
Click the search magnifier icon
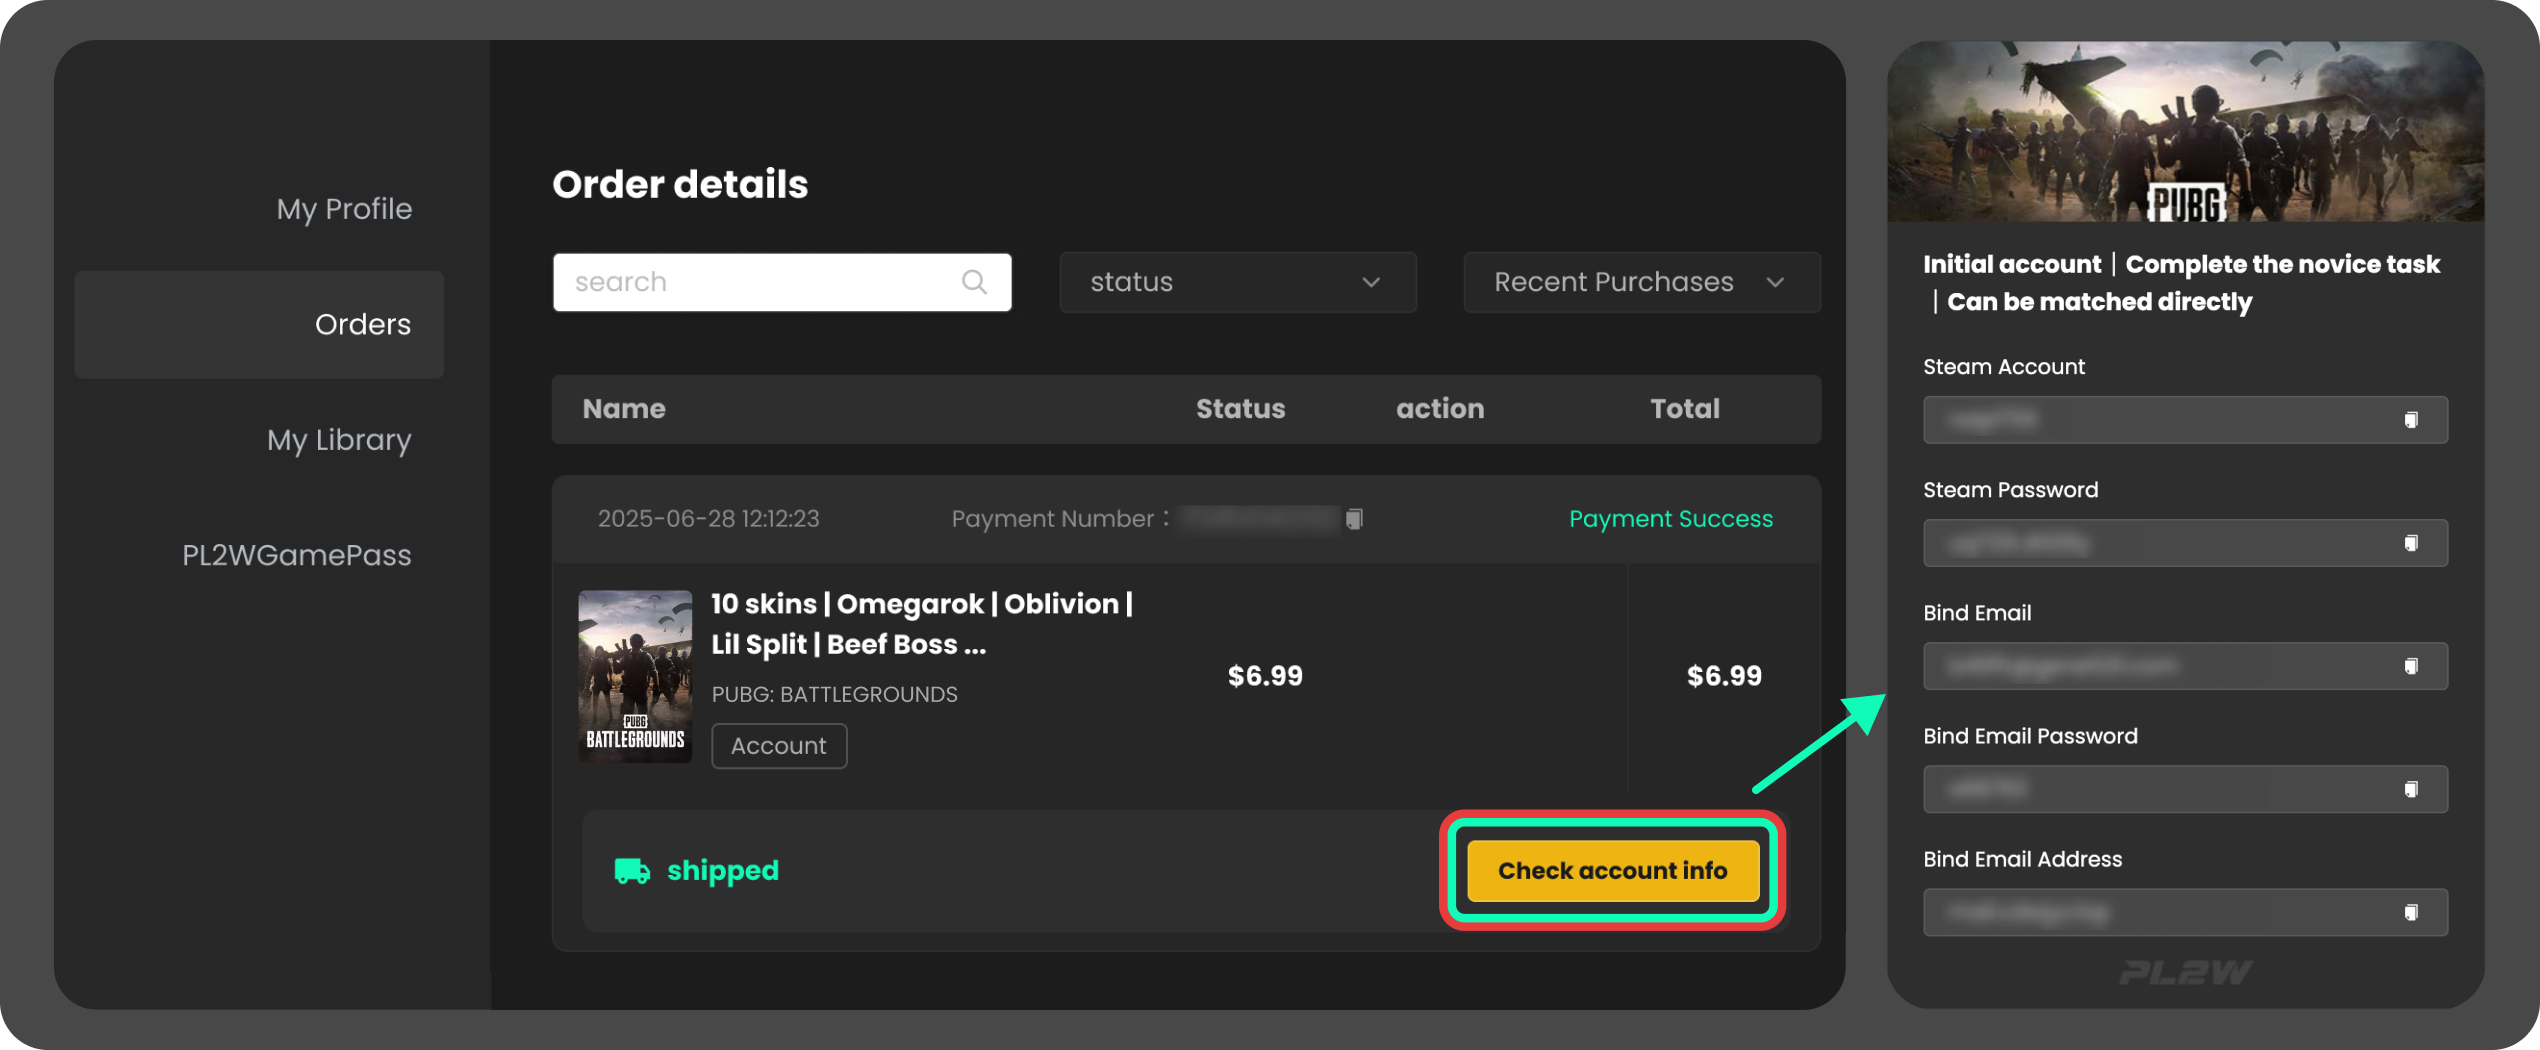coord(974,282)
